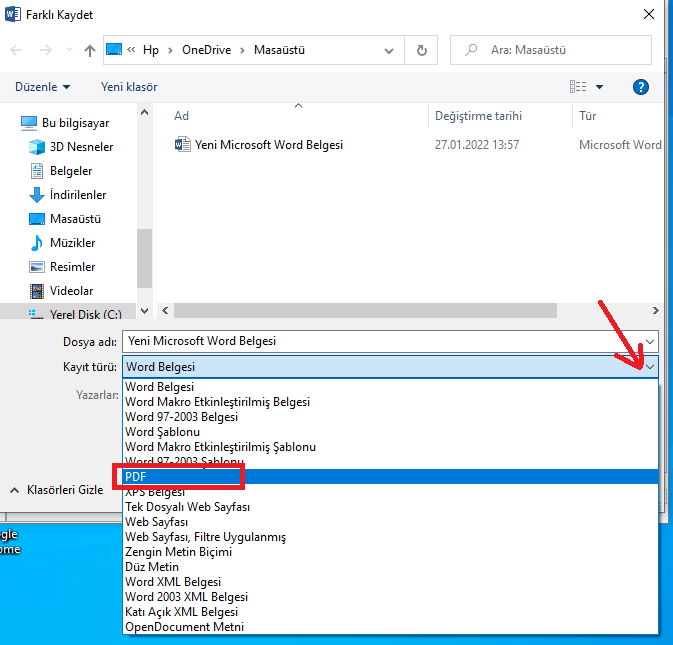Image resolution: width=673 pixels, height=645 pixels.
Task: Select Masaüstü in the address path
Action: (x=279, y=50)
